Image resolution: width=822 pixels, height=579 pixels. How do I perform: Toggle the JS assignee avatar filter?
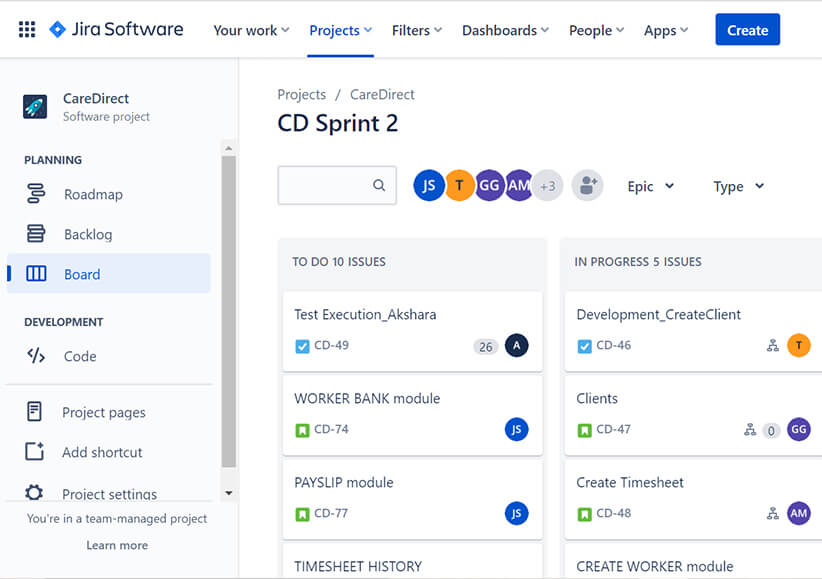pos(429,186)
